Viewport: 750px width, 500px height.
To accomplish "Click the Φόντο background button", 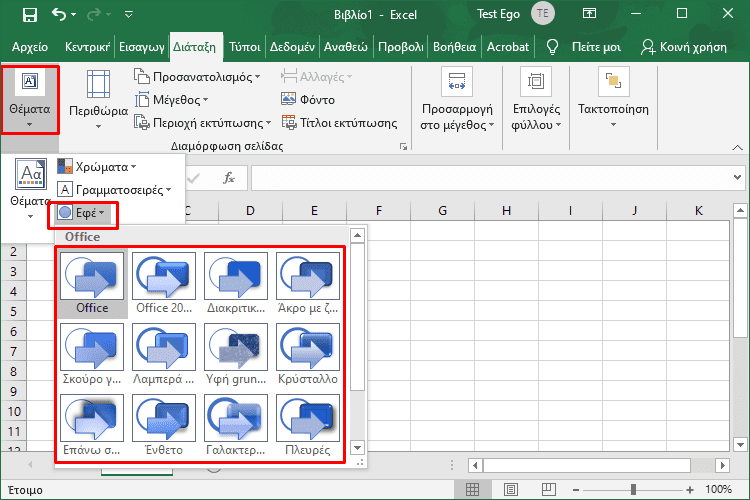I will click(x=308, y=100).
